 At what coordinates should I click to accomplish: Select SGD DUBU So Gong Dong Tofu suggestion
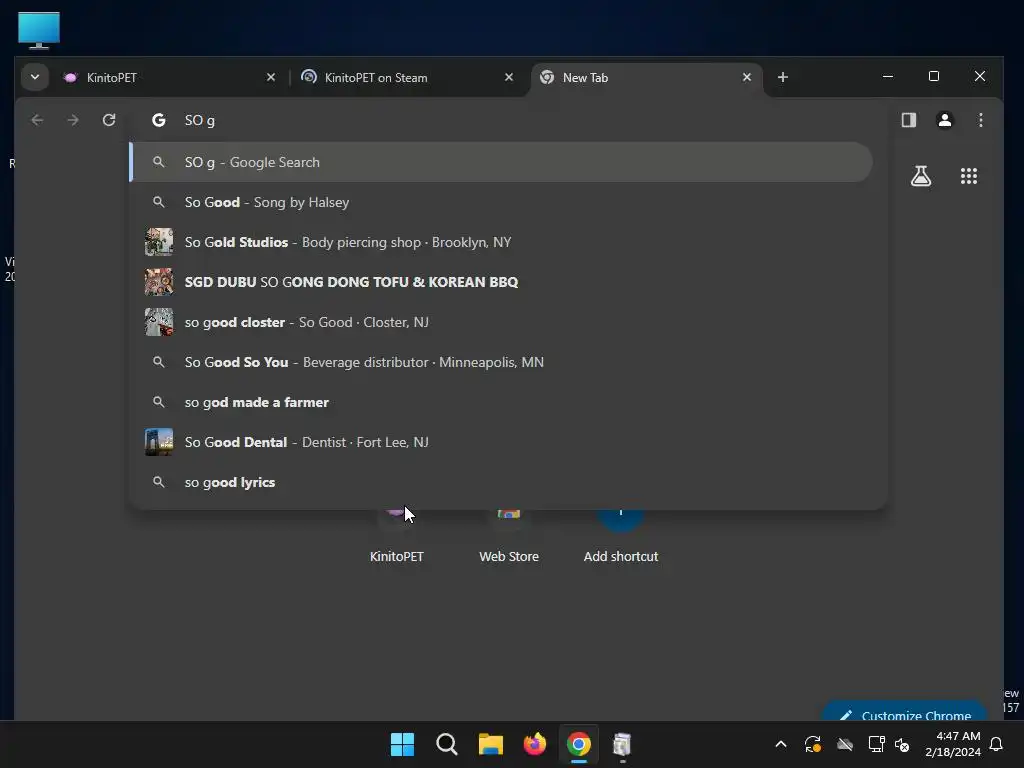(502, 282)
